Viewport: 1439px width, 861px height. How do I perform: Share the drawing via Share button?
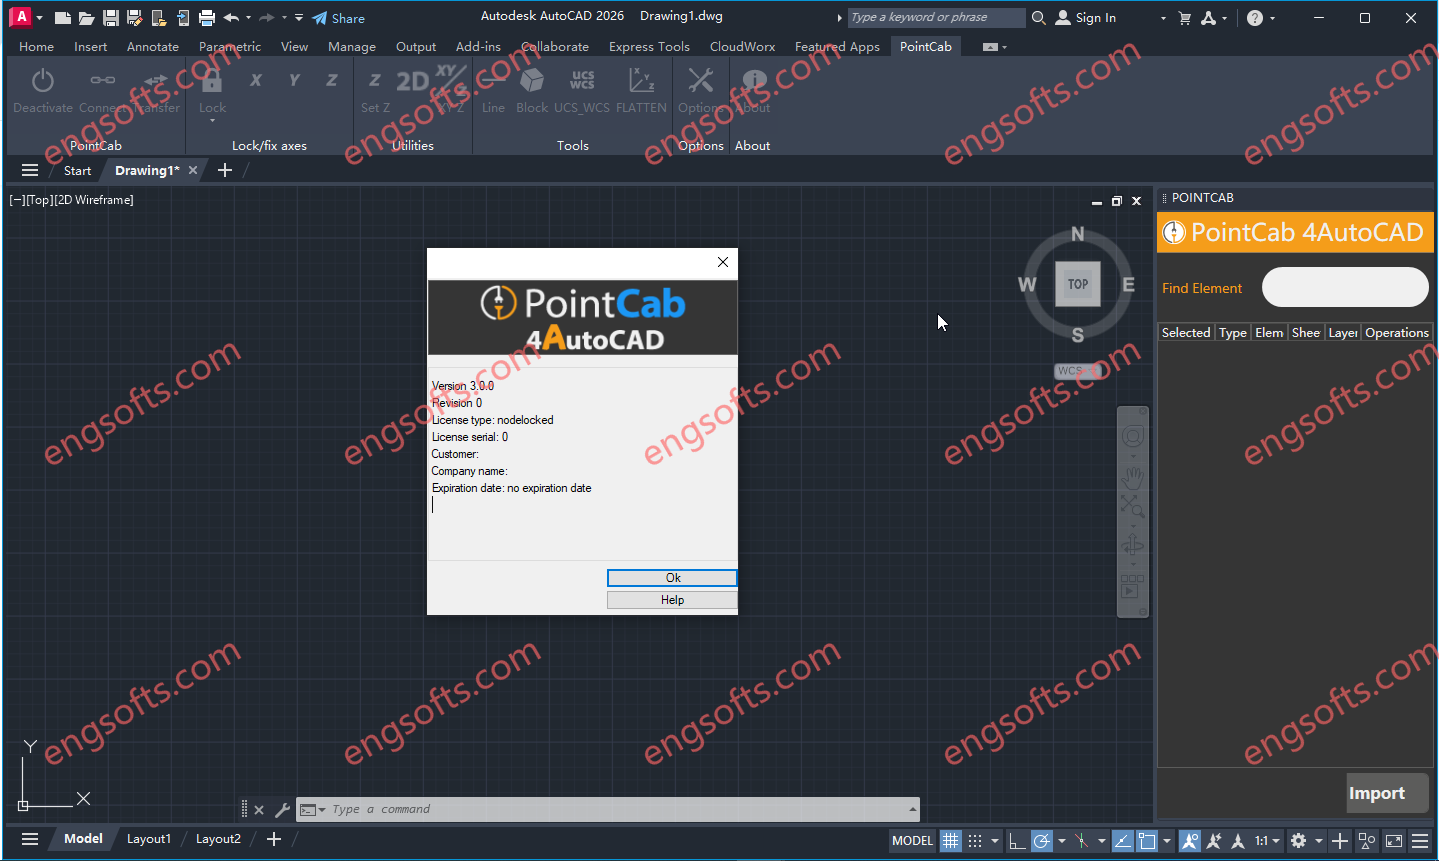tap(338, 18)
